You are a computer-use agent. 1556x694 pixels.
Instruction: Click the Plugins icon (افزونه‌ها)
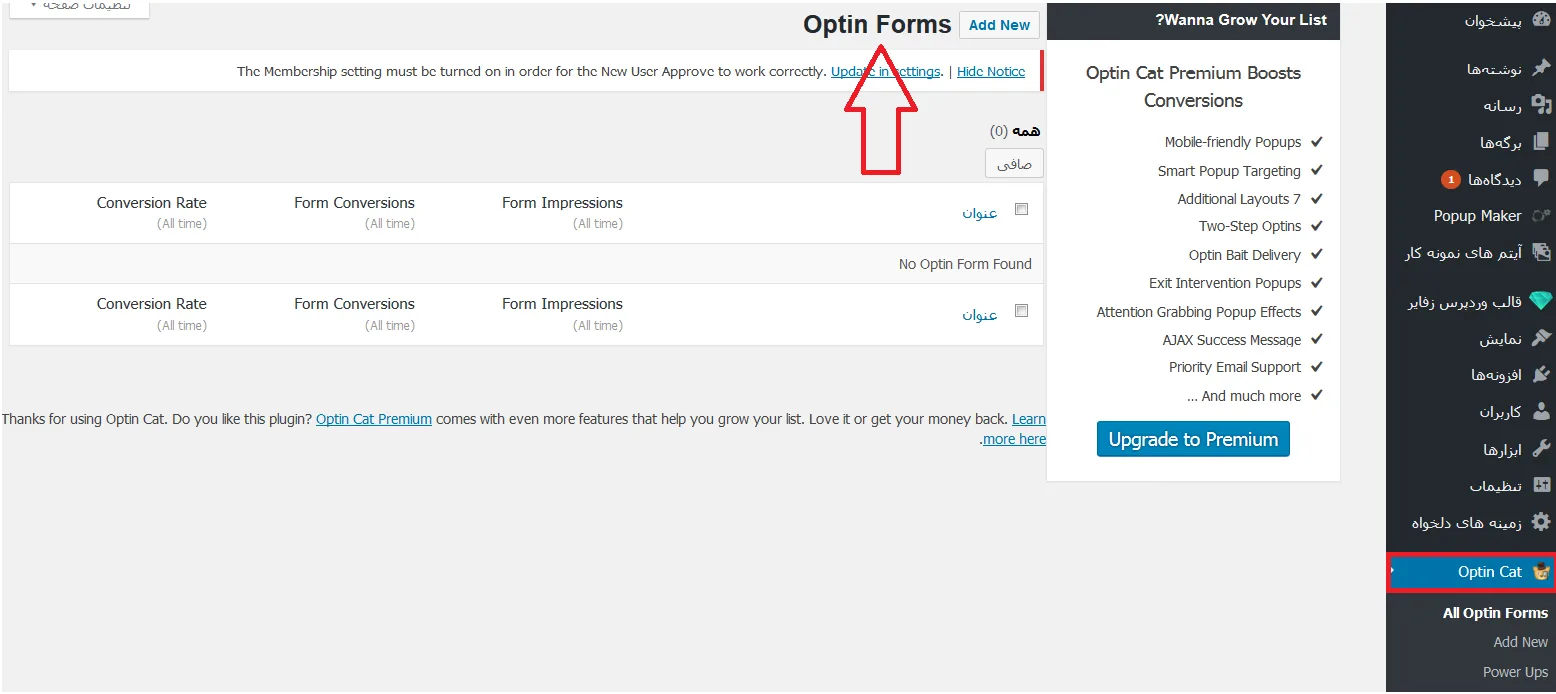pos(1541,375)
